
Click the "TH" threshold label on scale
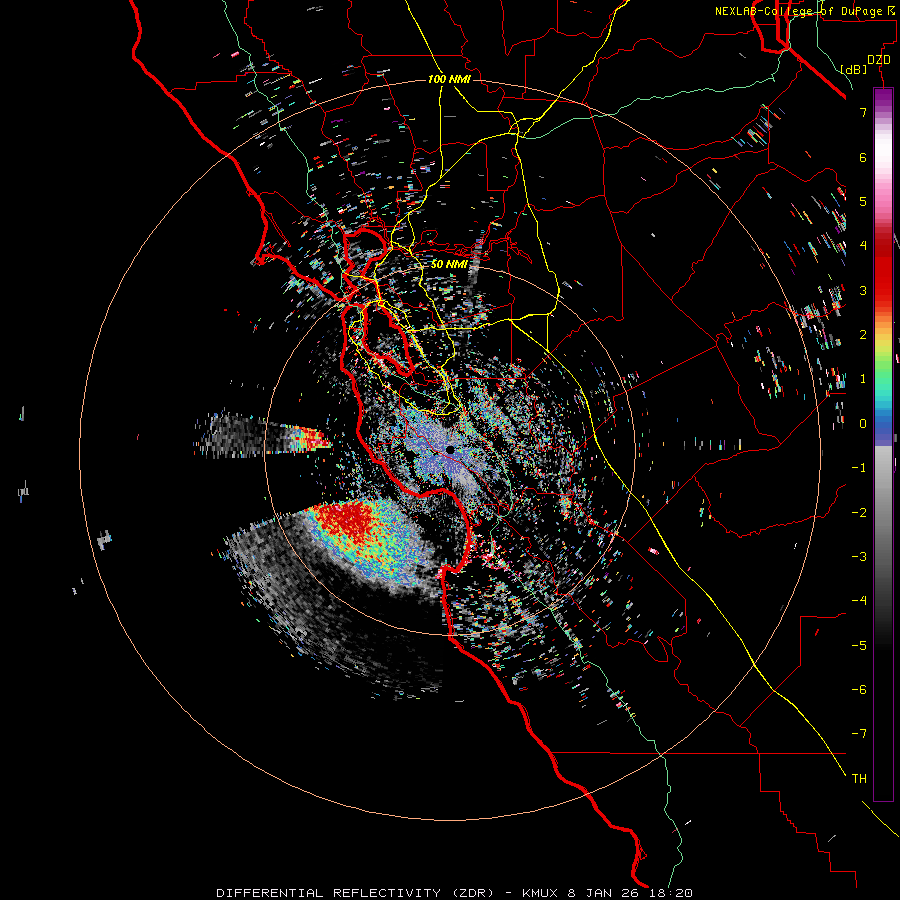[859, 779]
